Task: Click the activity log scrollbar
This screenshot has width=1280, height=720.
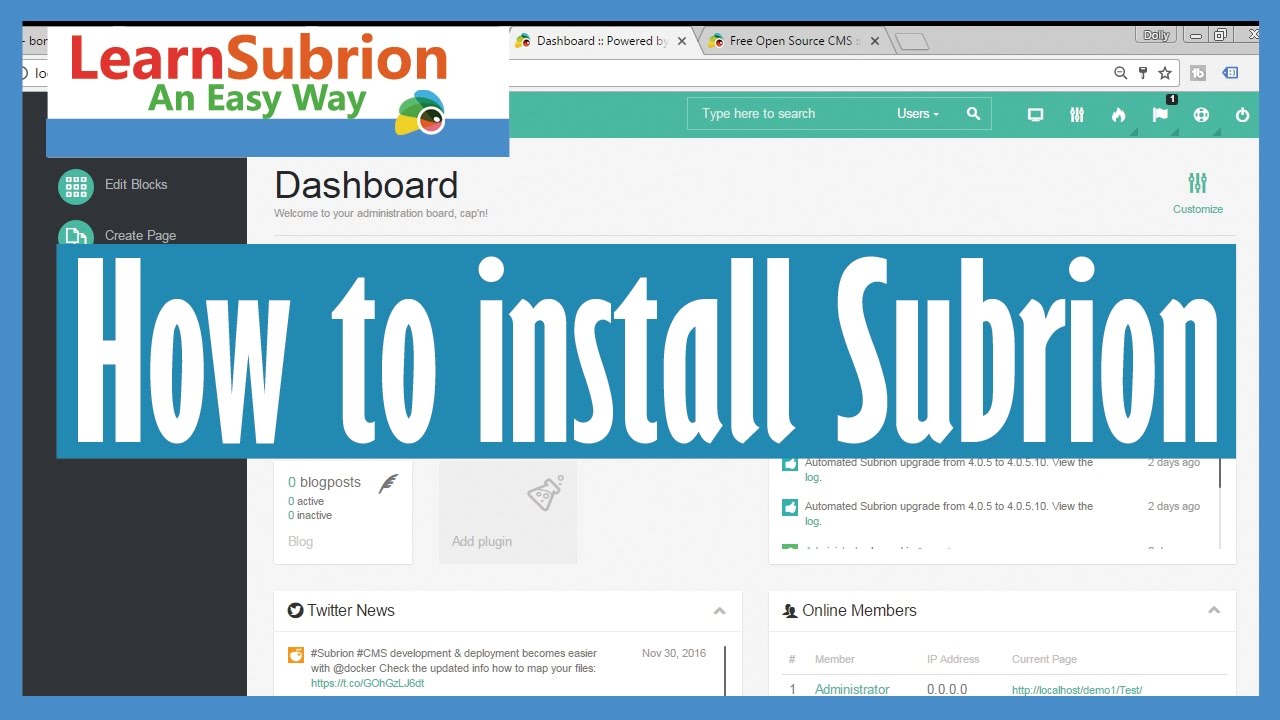Action: (1220, 475)
